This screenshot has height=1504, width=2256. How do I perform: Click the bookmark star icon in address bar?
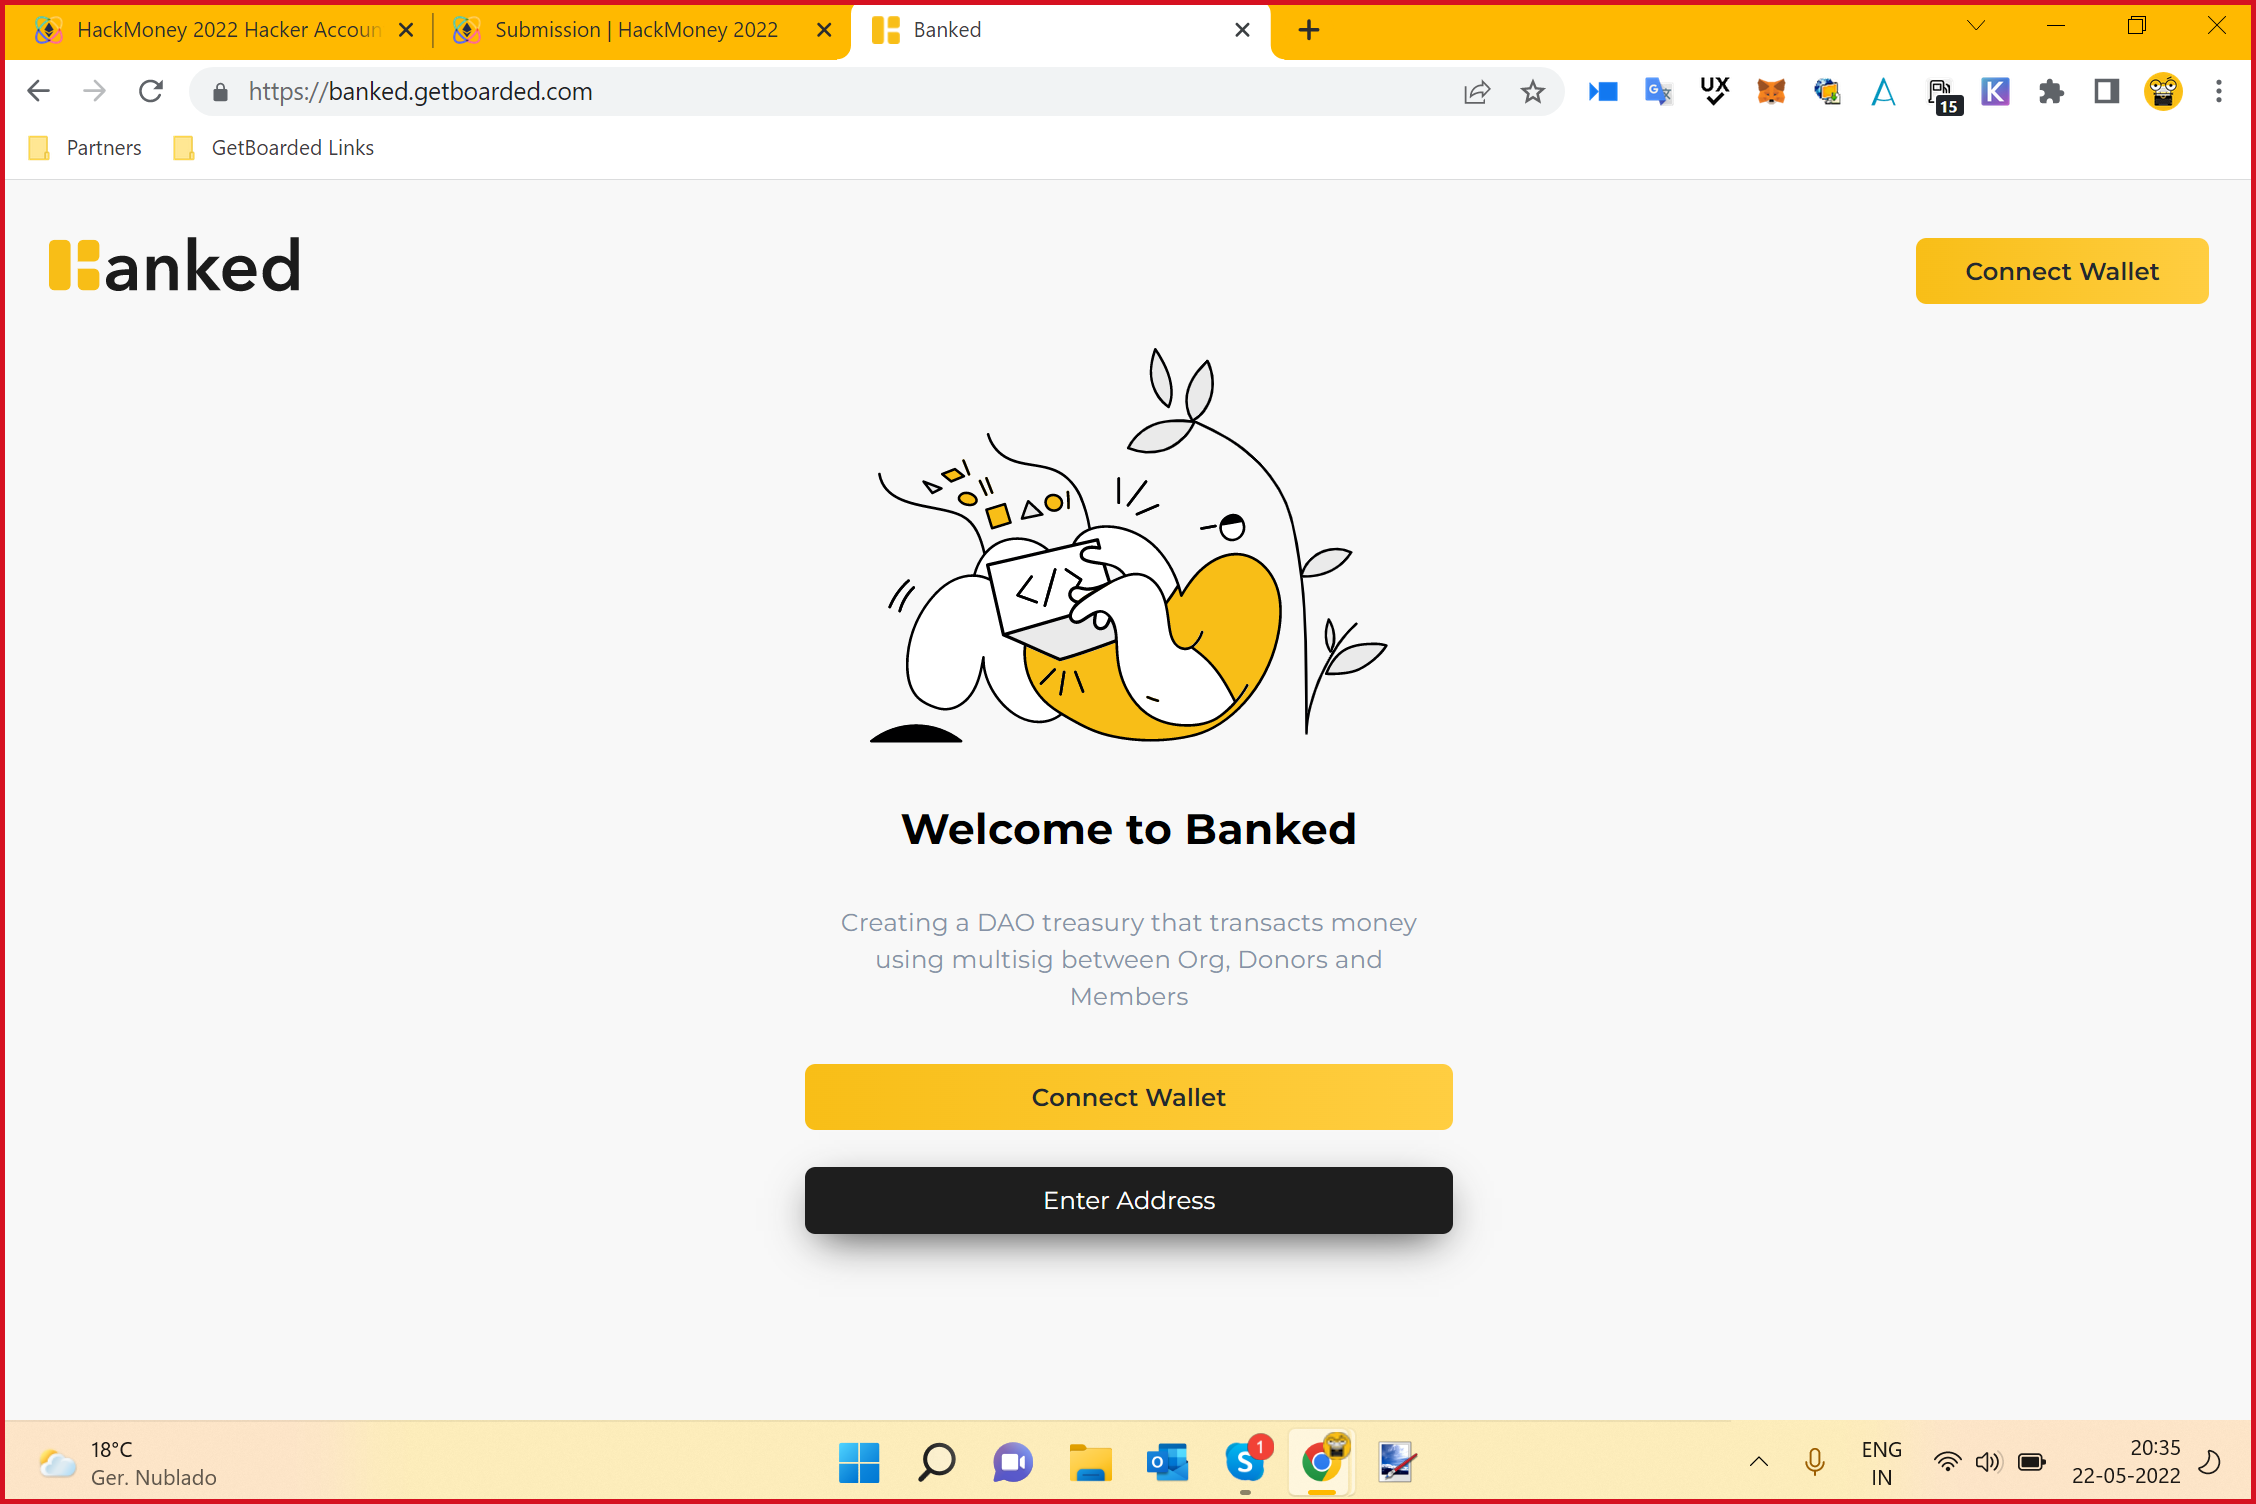point(1531,91)
